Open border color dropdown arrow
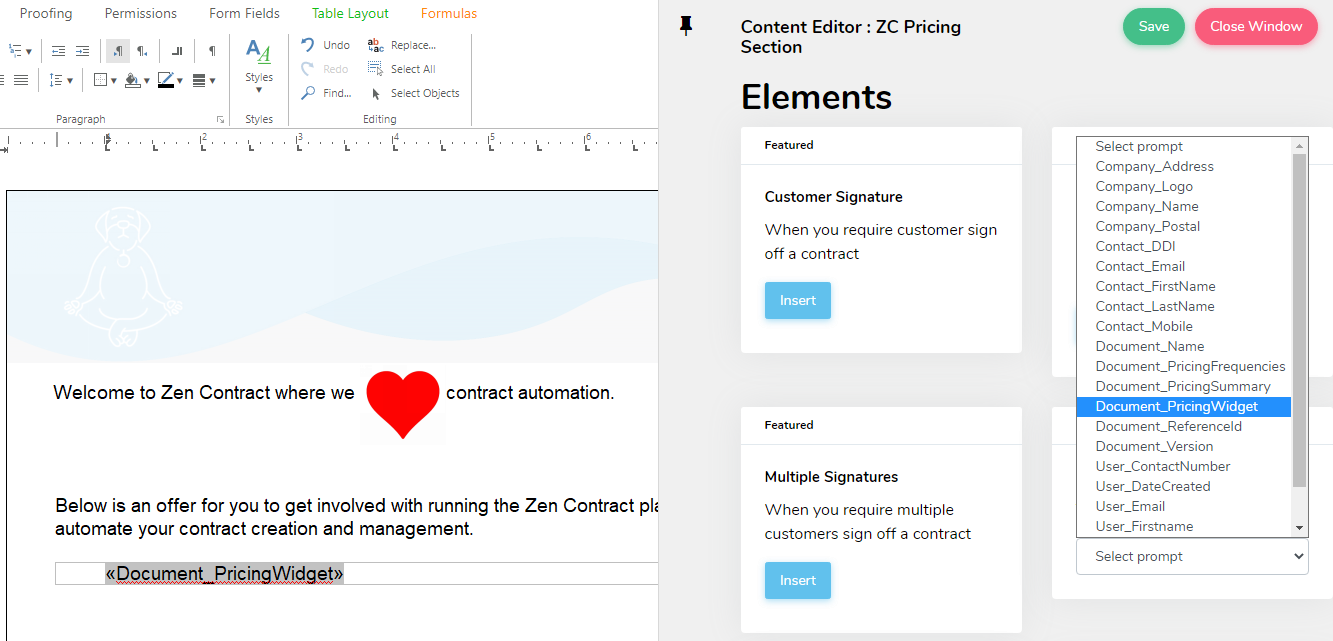 180,81
